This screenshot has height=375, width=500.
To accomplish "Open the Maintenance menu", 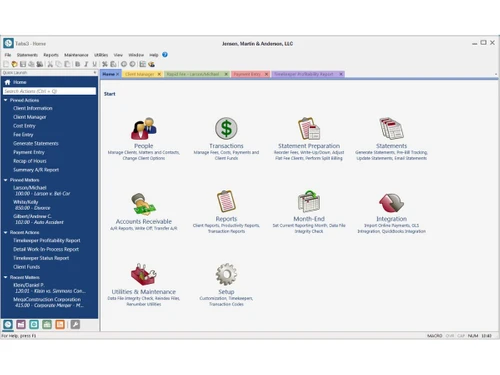I will (76, 55).
